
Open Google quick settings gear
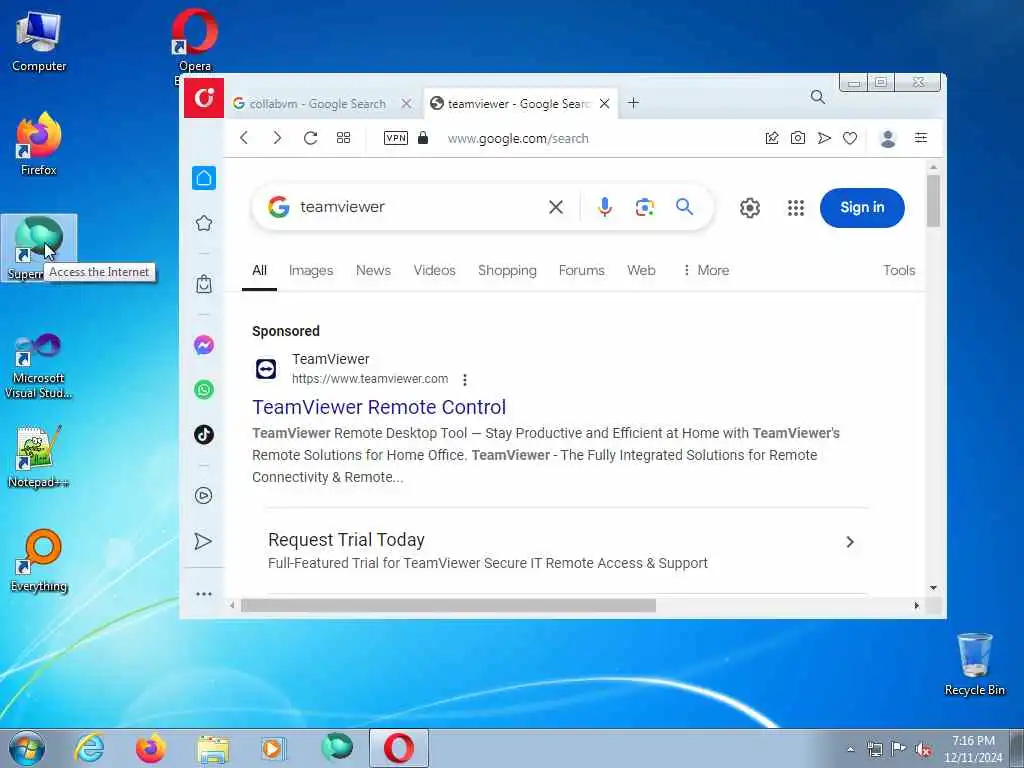click(750, 208)
